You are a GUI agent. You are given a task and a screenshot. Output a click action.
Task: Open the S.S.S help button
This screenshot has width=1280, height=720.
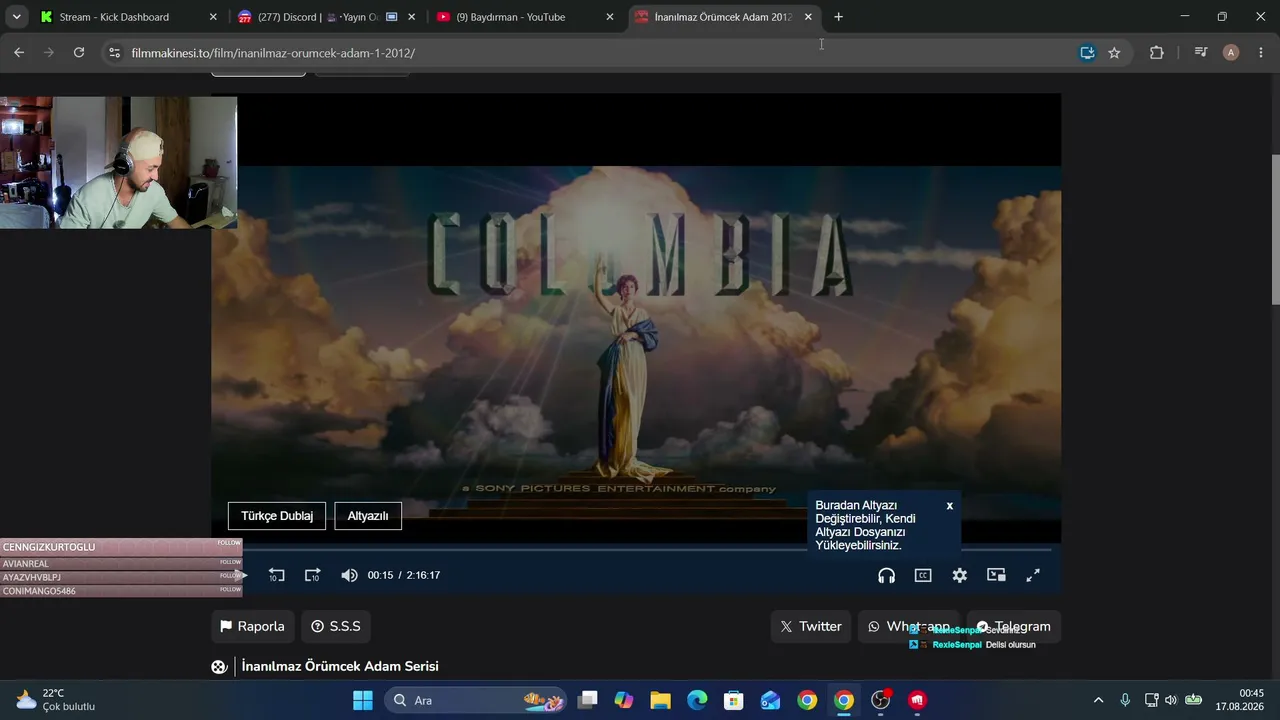pyautogui.click(x=336, y=626)
